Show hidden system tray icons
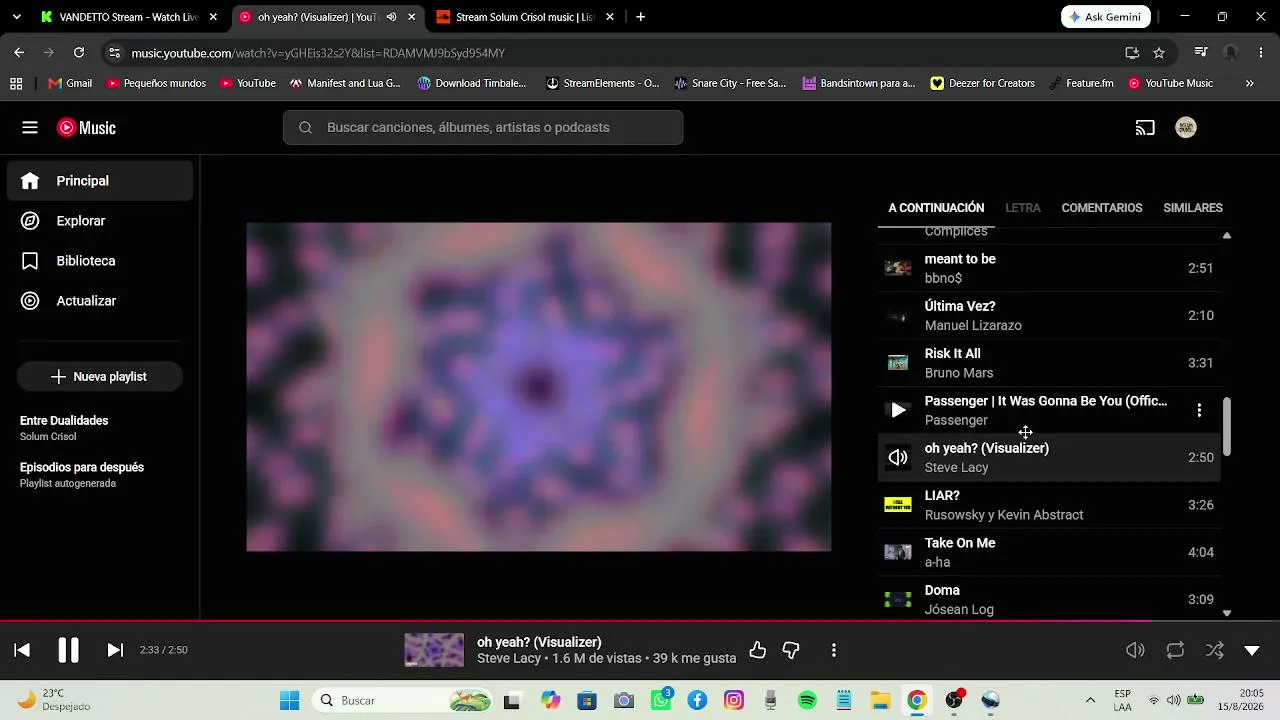Image resolution: width=1280 pixels, height=720 pixels. 1090,700
